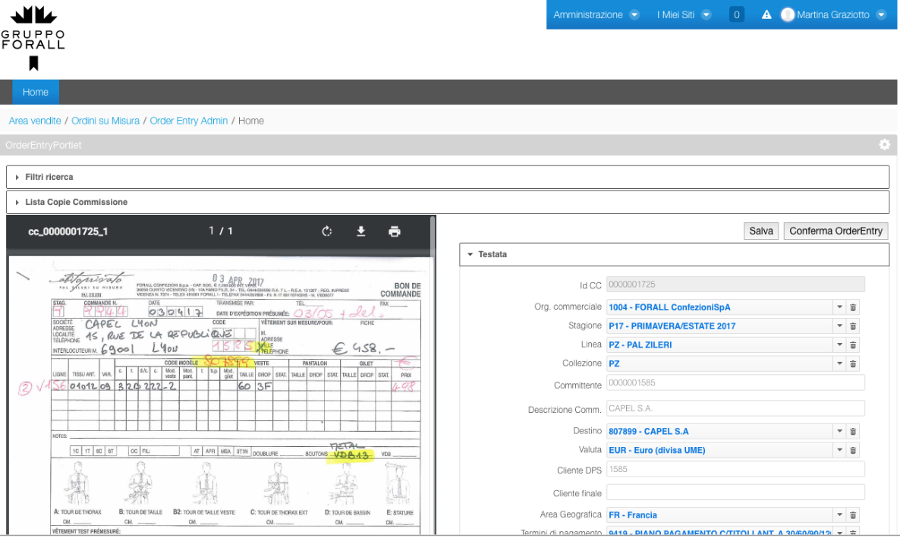Open Order Entry Admin breadcrumb link

pos(189,121)
